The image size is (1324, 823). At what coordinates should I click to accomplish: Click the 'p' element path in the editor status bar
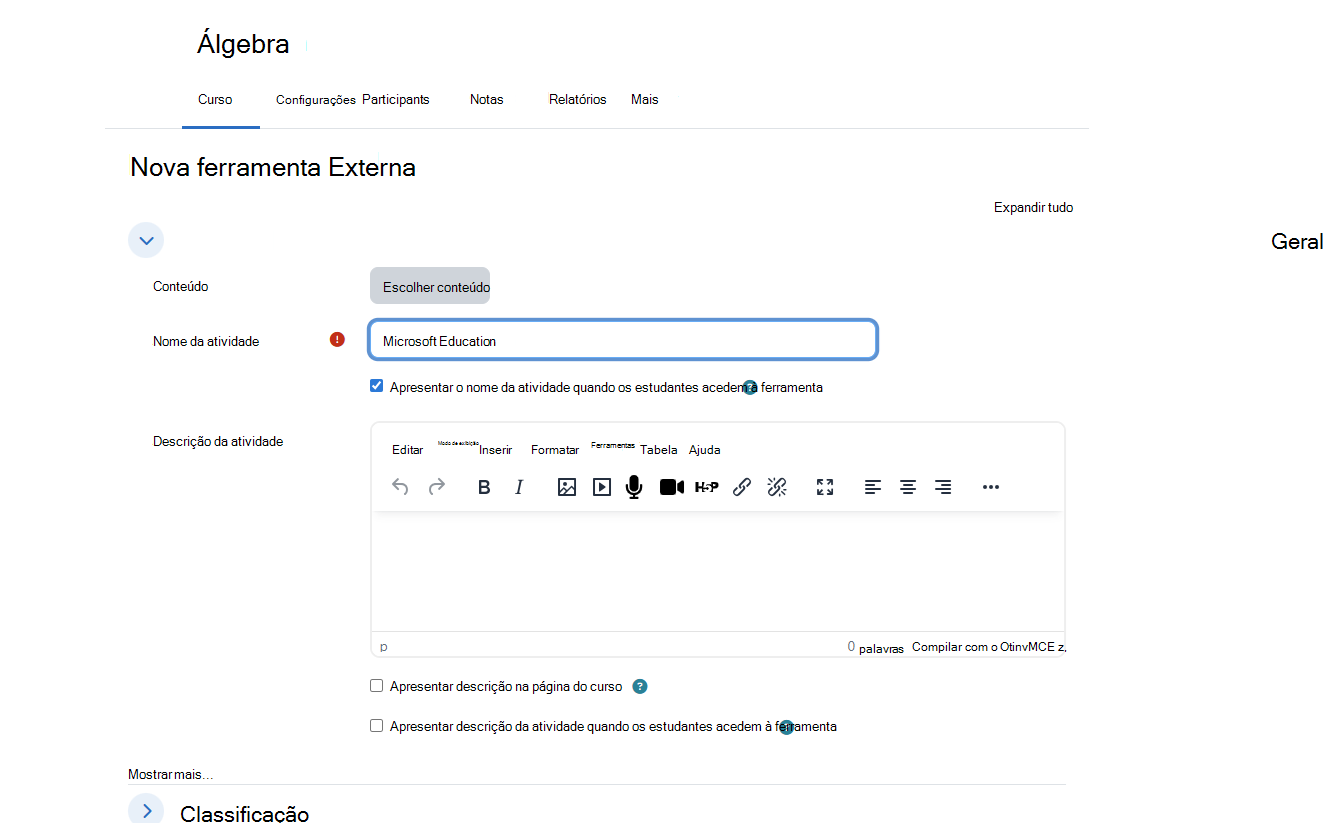(x=384, y=647)
